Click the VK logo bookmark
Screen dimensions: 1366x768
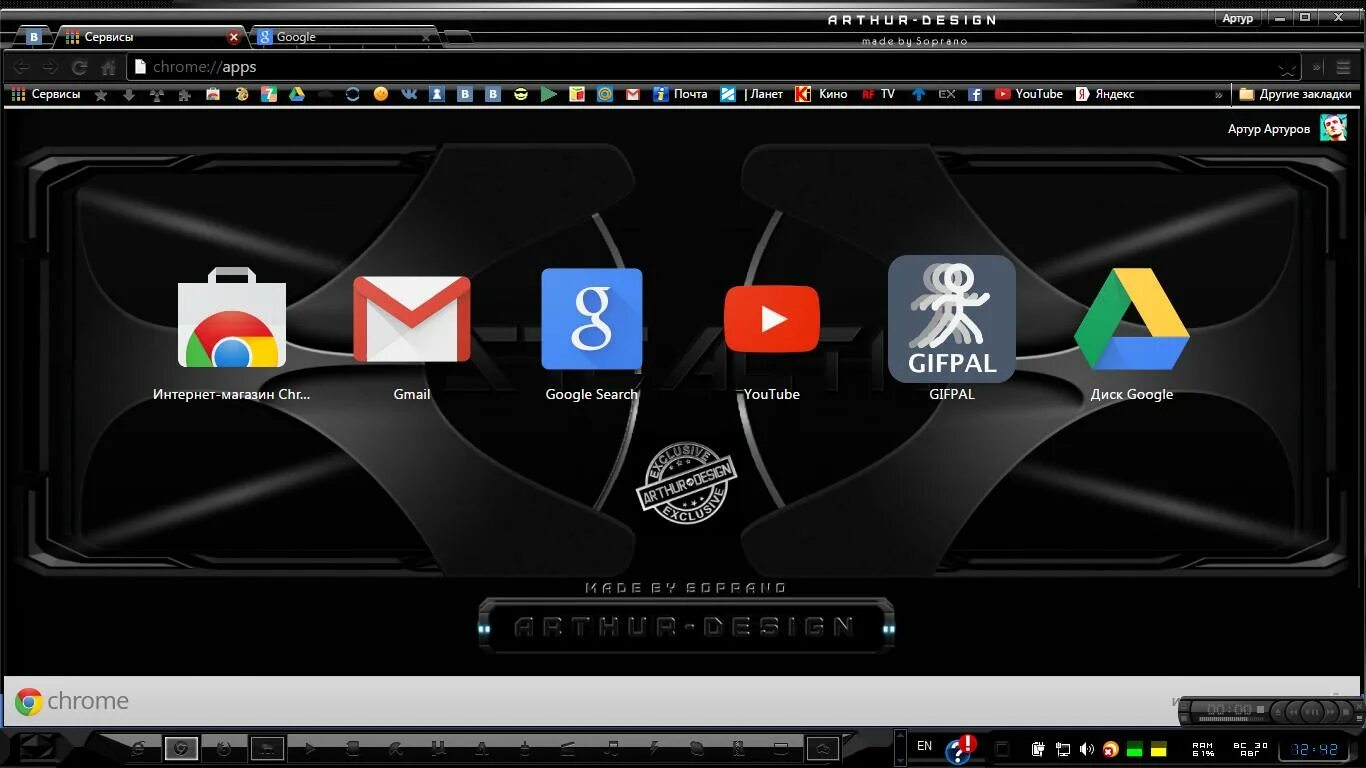point(409,94)
